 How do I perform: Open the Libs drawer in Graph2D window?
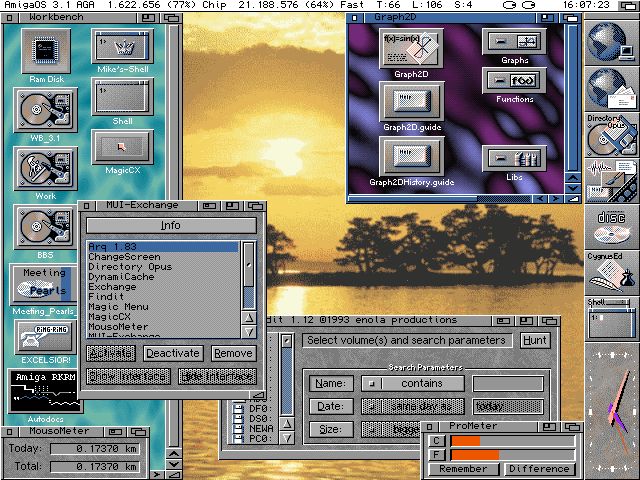pos(515,158)
